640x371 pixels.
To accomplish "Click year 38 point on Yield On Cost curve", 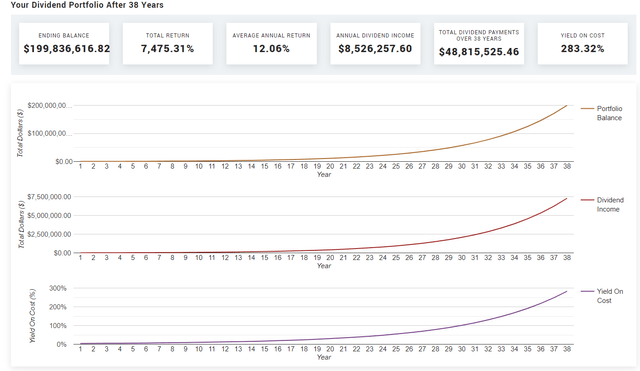I will 567,291.
